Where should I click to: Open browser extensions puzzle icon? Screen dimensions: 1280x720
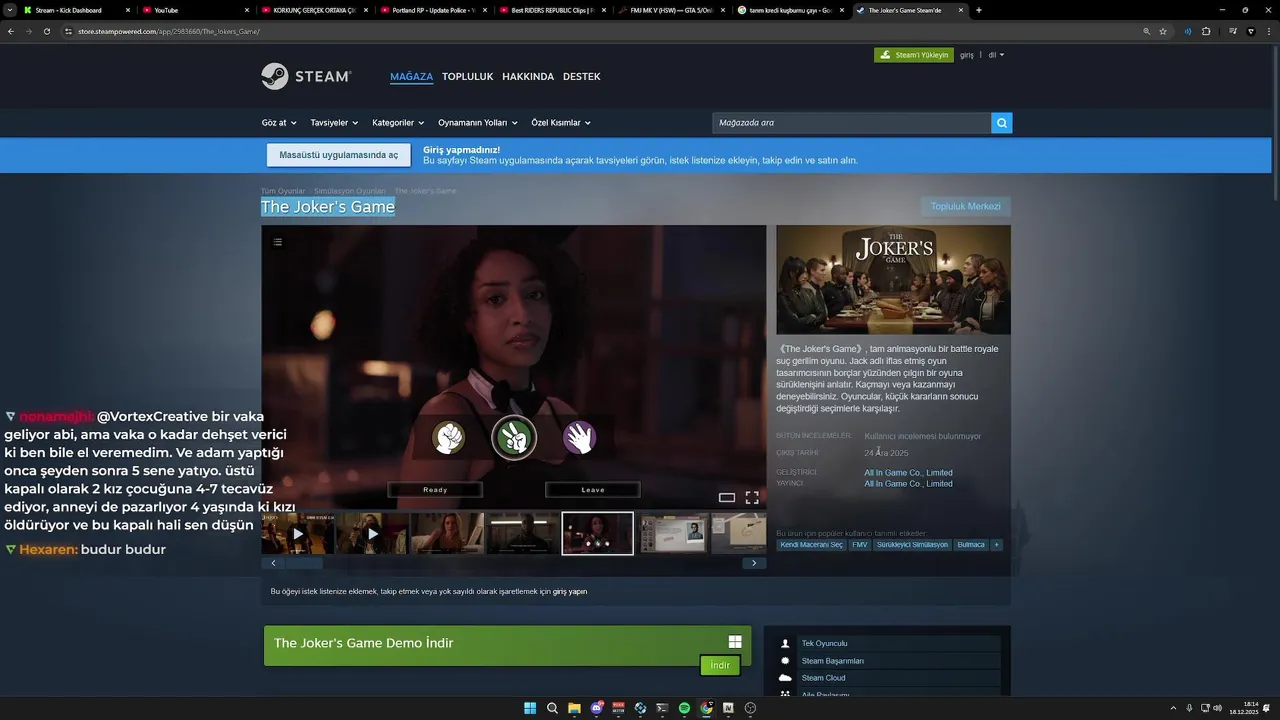pyautogui.click(x=1206, y=31)
